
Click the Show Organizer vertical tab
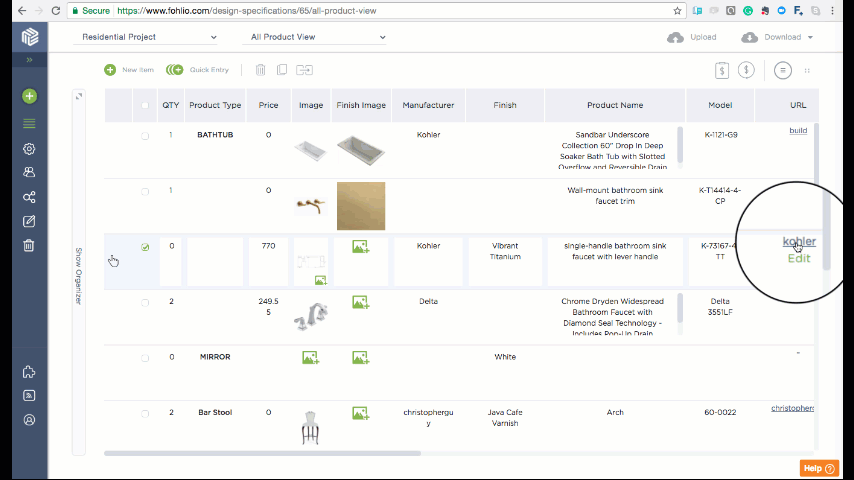[79, 276]
